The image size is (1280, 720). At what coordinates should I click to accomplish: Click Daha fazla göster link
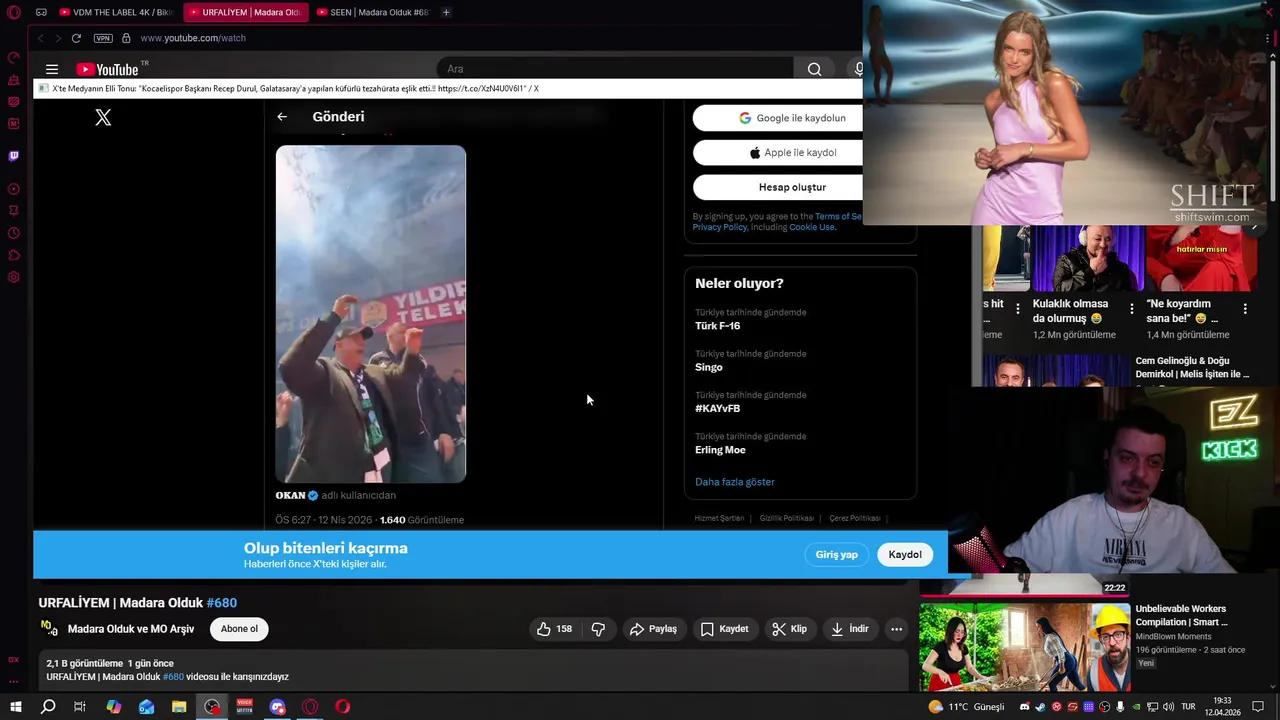(735, 482)
